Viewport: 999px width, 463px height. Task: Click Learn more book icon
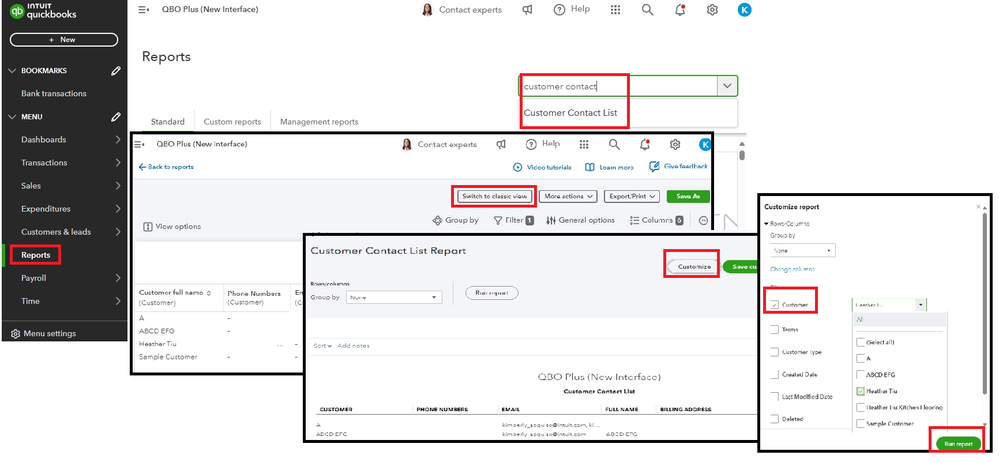tap(589, 167)
